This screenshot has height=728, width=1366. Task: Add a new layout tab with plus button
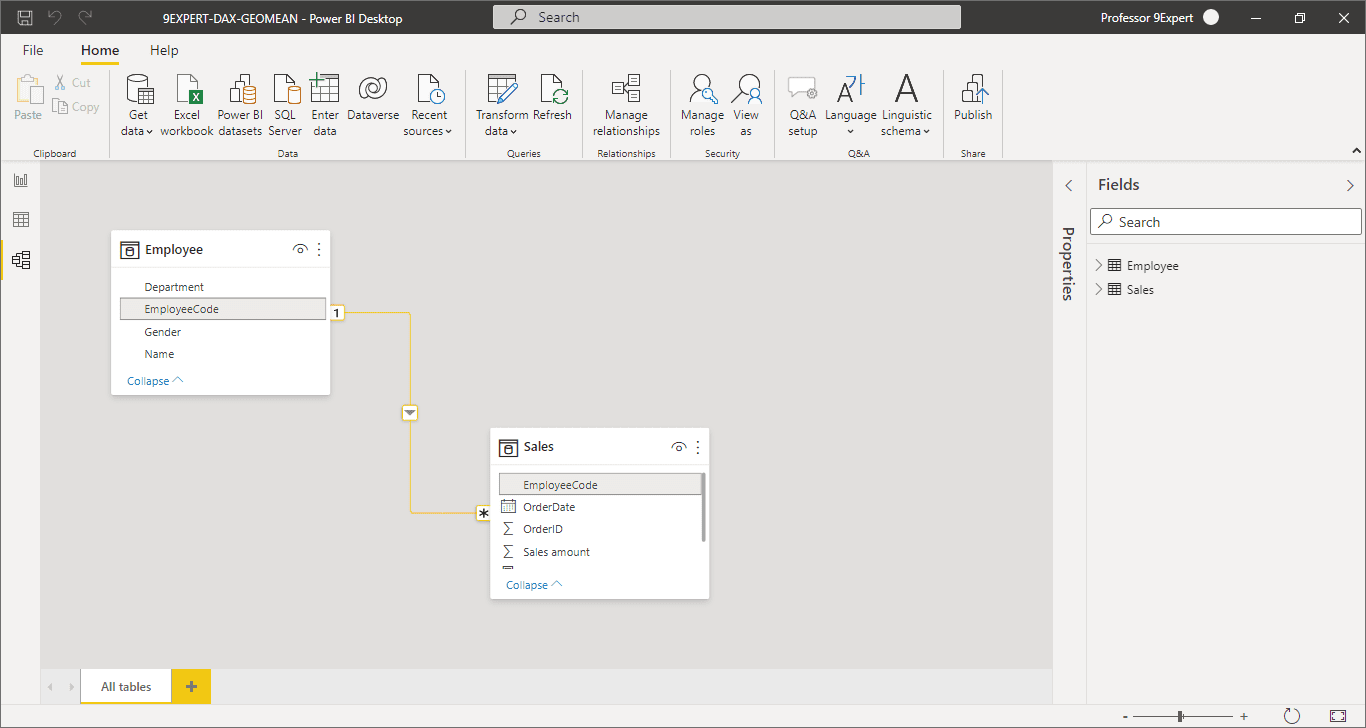pyautogui.click(x=191, y=686)
